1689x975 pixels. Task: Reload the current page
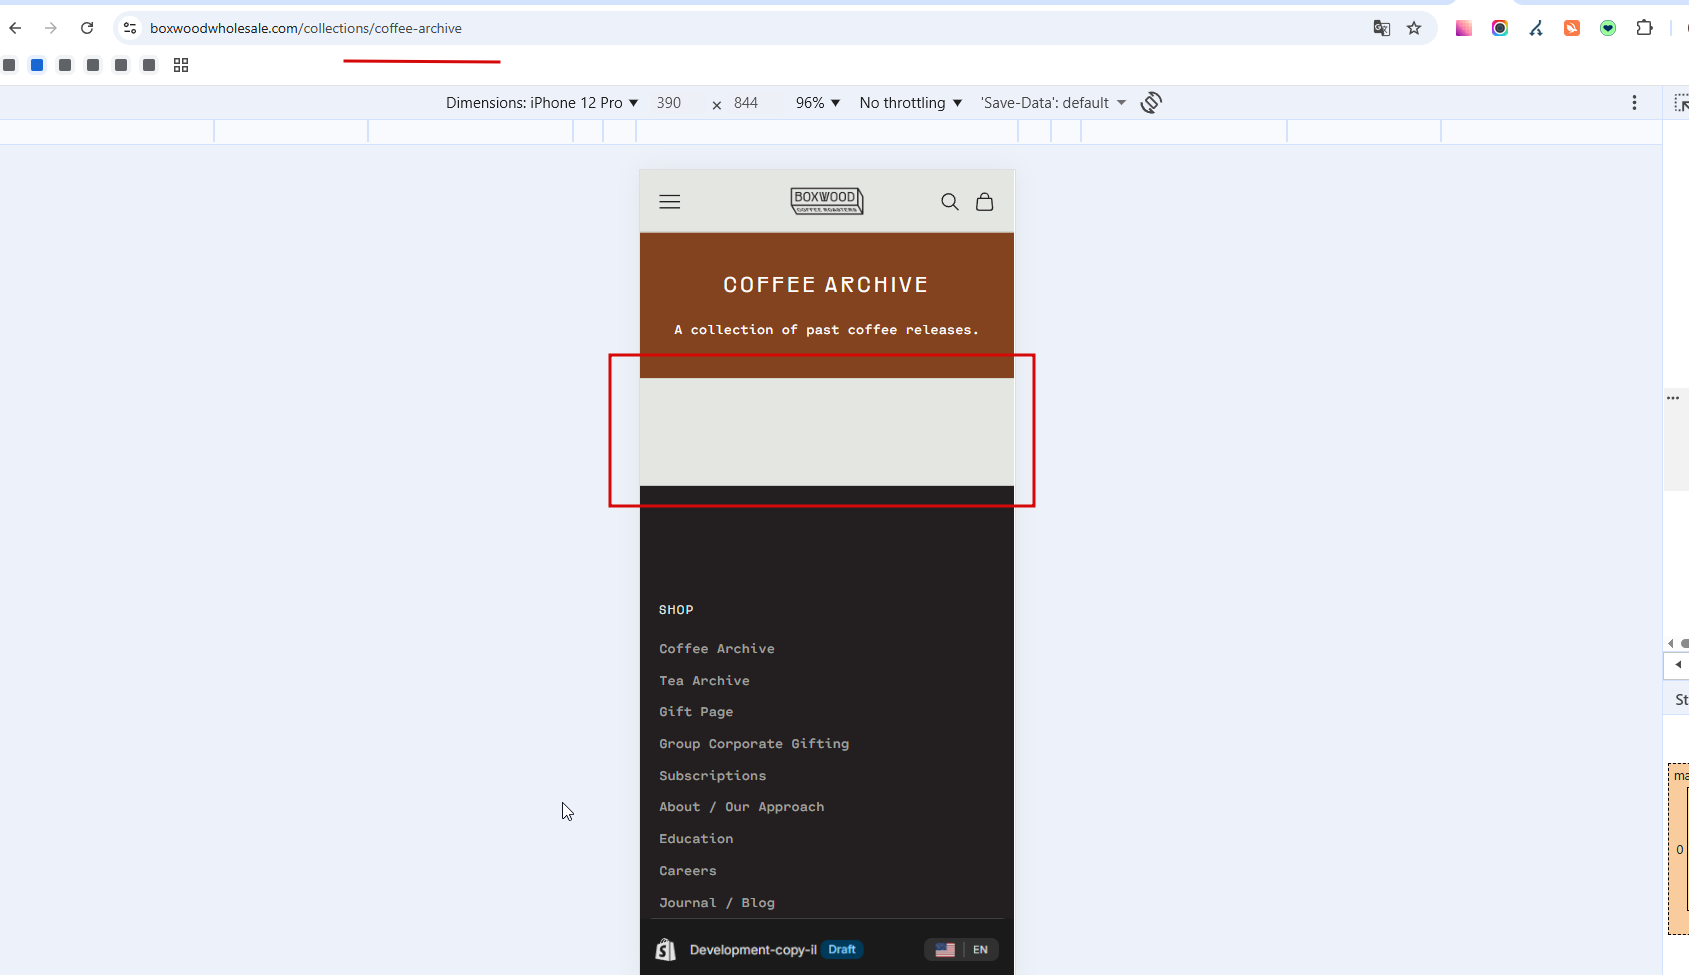[87, 28]
